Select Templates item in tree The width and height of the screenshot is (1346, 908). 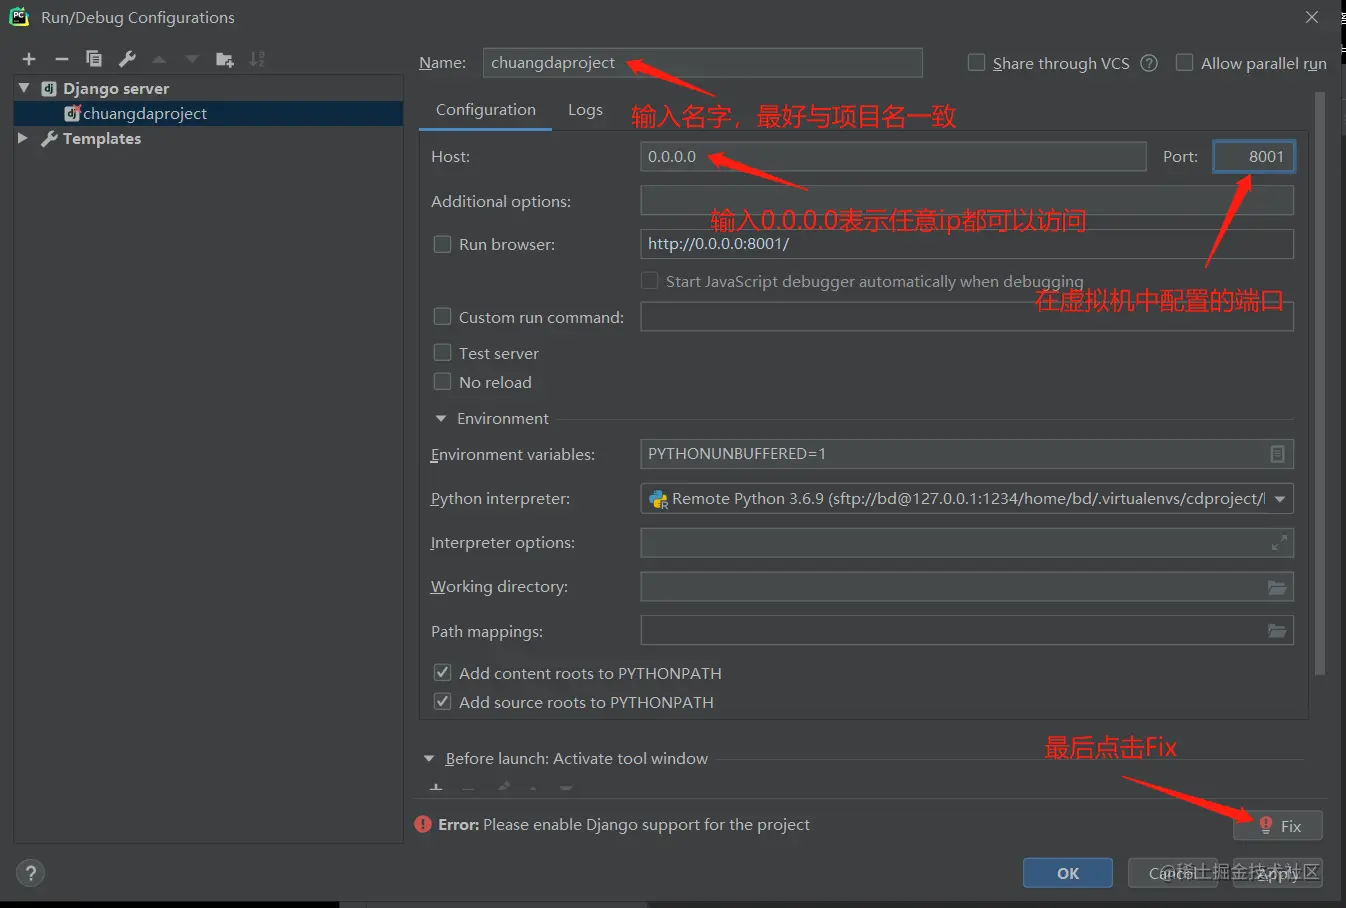coord(102,138)
